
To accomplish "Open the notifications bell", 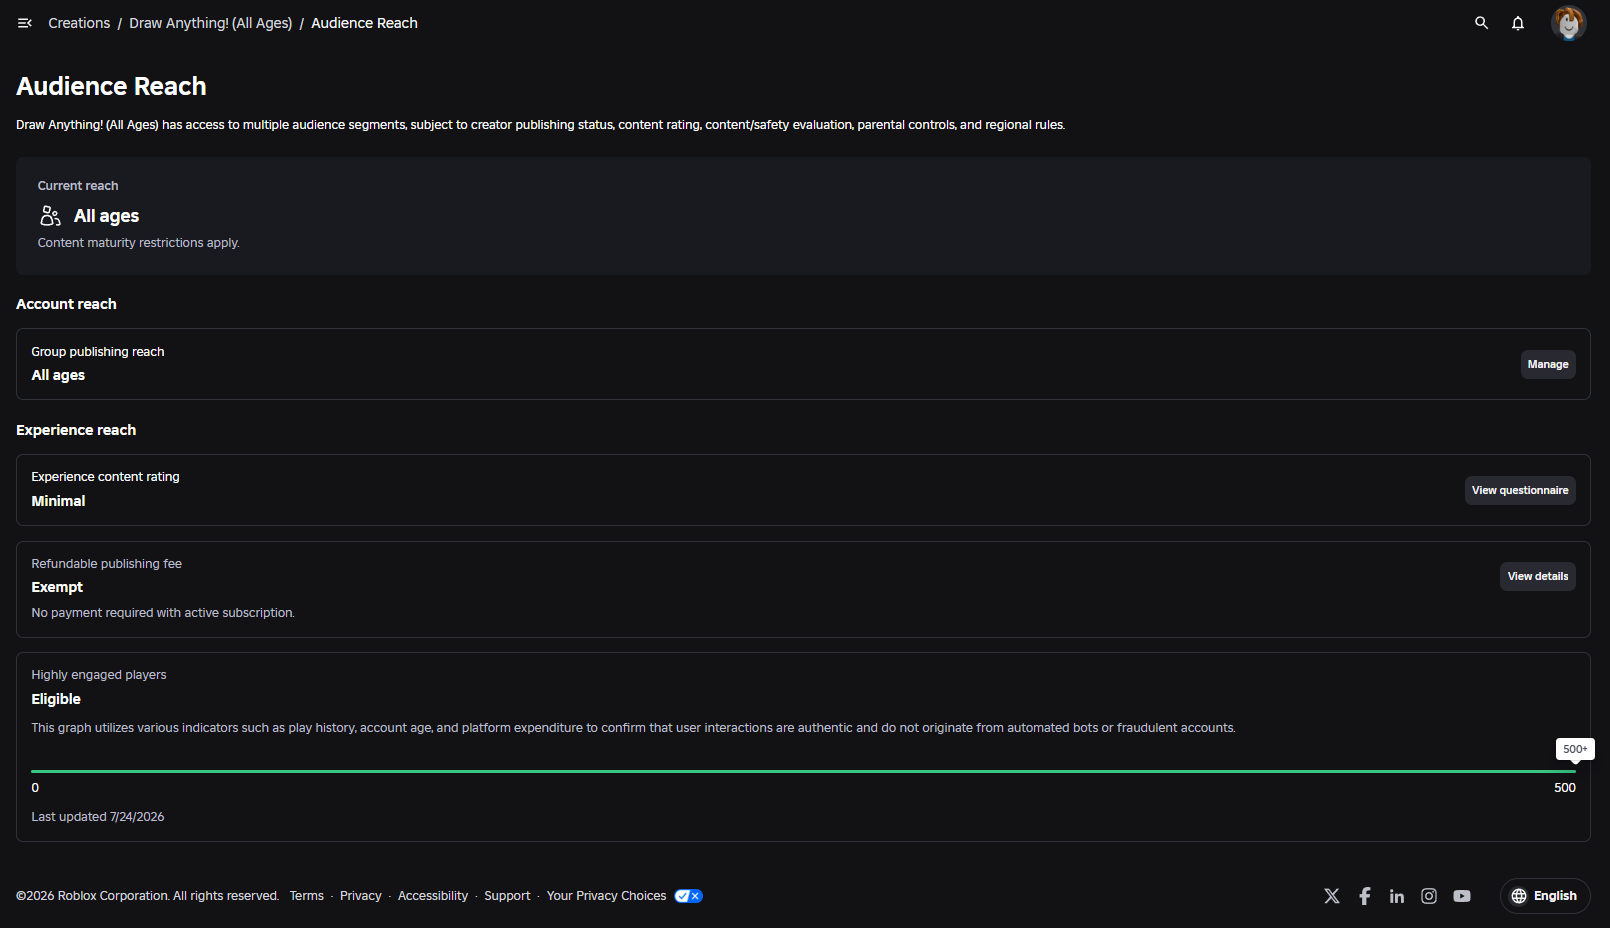I will 1518,23.
